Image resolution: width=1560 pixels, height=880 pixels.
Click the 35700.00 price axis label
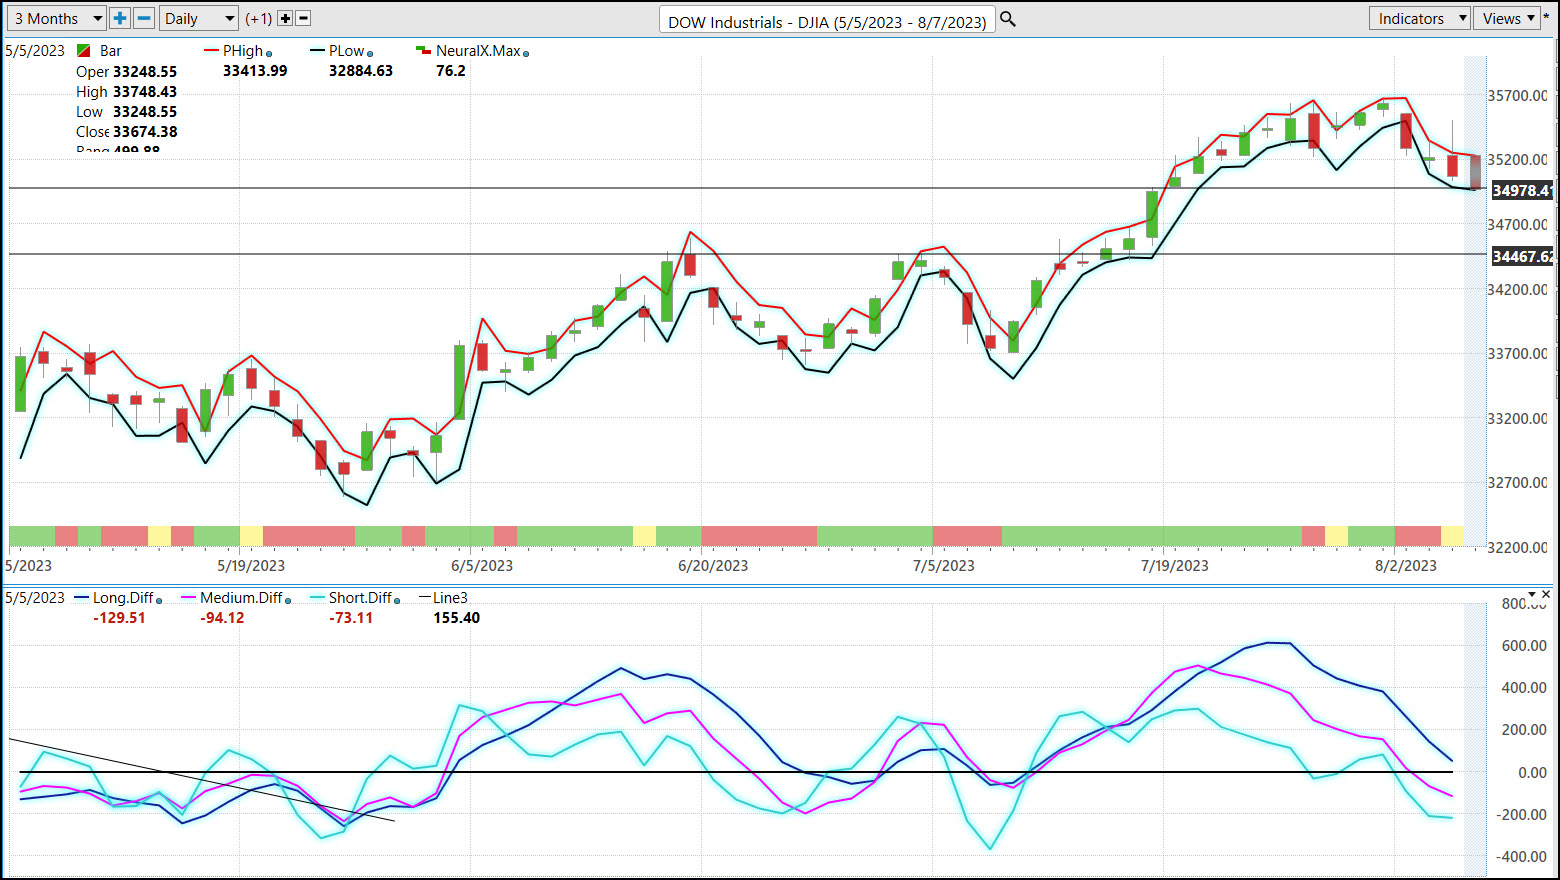1518,96
